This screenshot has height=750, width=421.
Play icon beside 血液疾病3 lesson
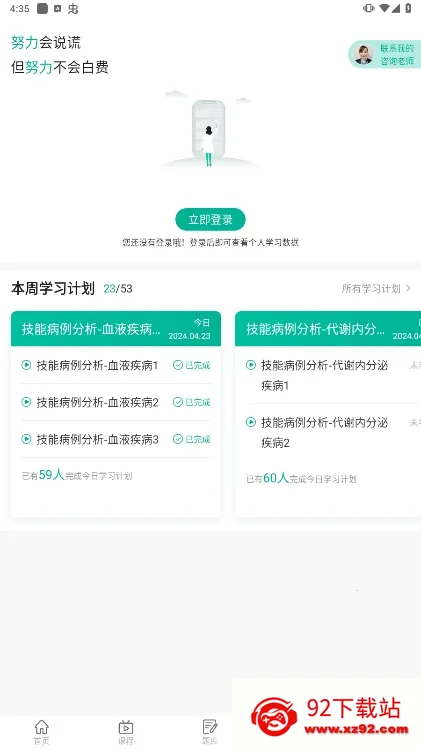pyautogui.click(x=26, y=439)
